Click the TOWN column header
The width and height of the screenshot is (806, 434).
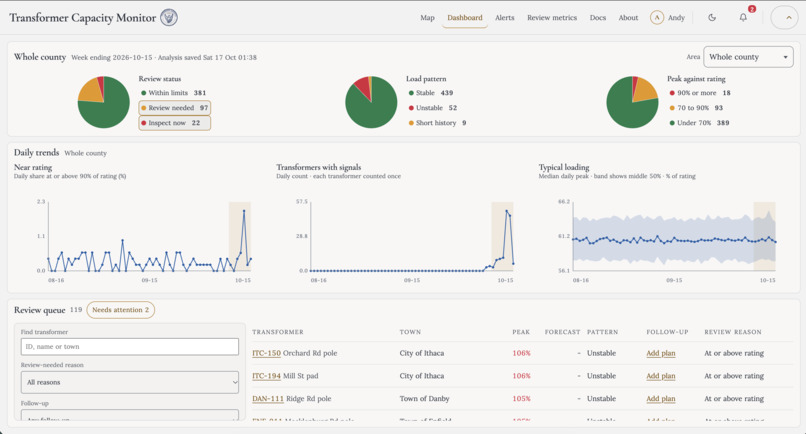tap(410, 332)
